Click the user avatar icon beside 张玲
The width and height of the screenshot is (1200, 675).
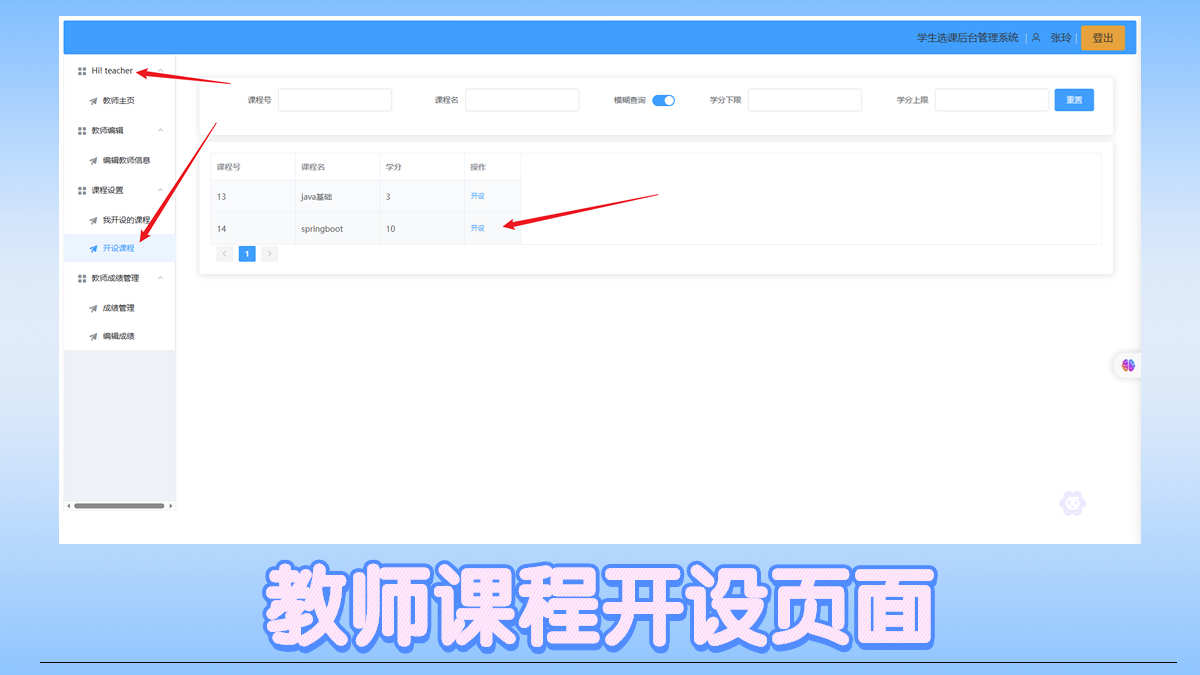(1036, 37)
